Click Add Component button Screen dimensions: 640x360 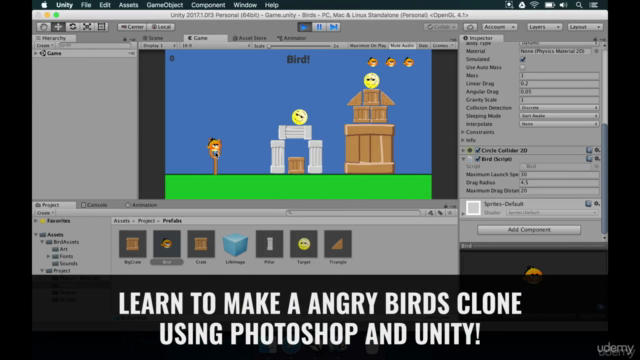pos(529,230)
